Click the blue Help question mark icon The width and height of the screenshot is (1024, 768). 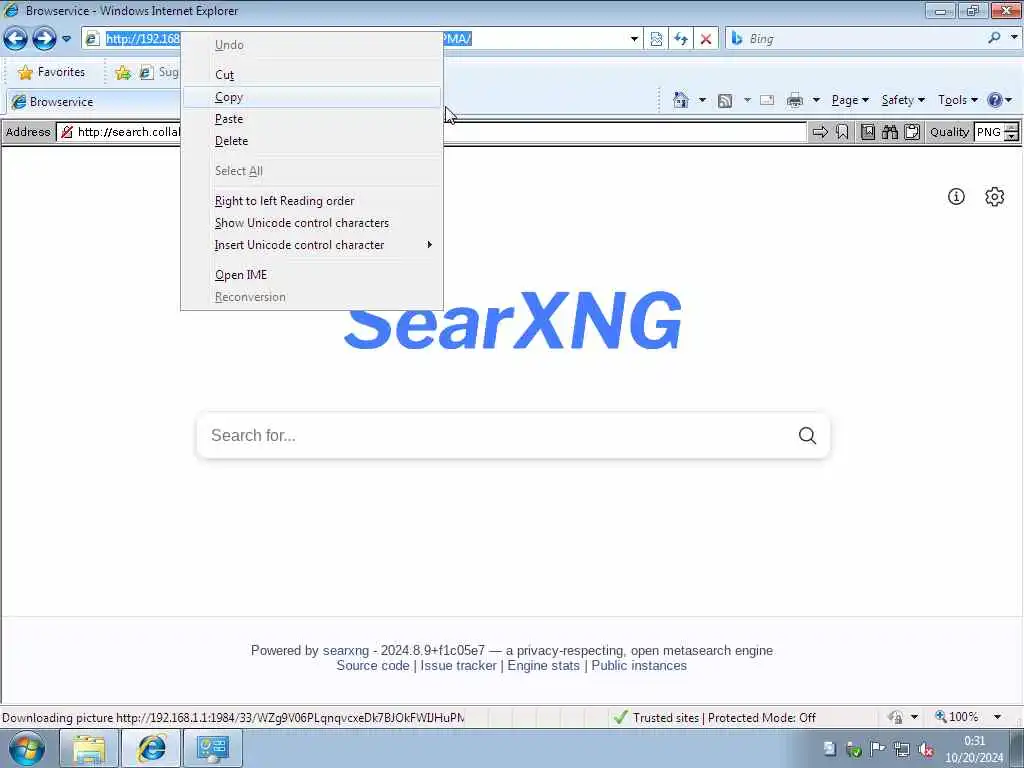[995, 100]
